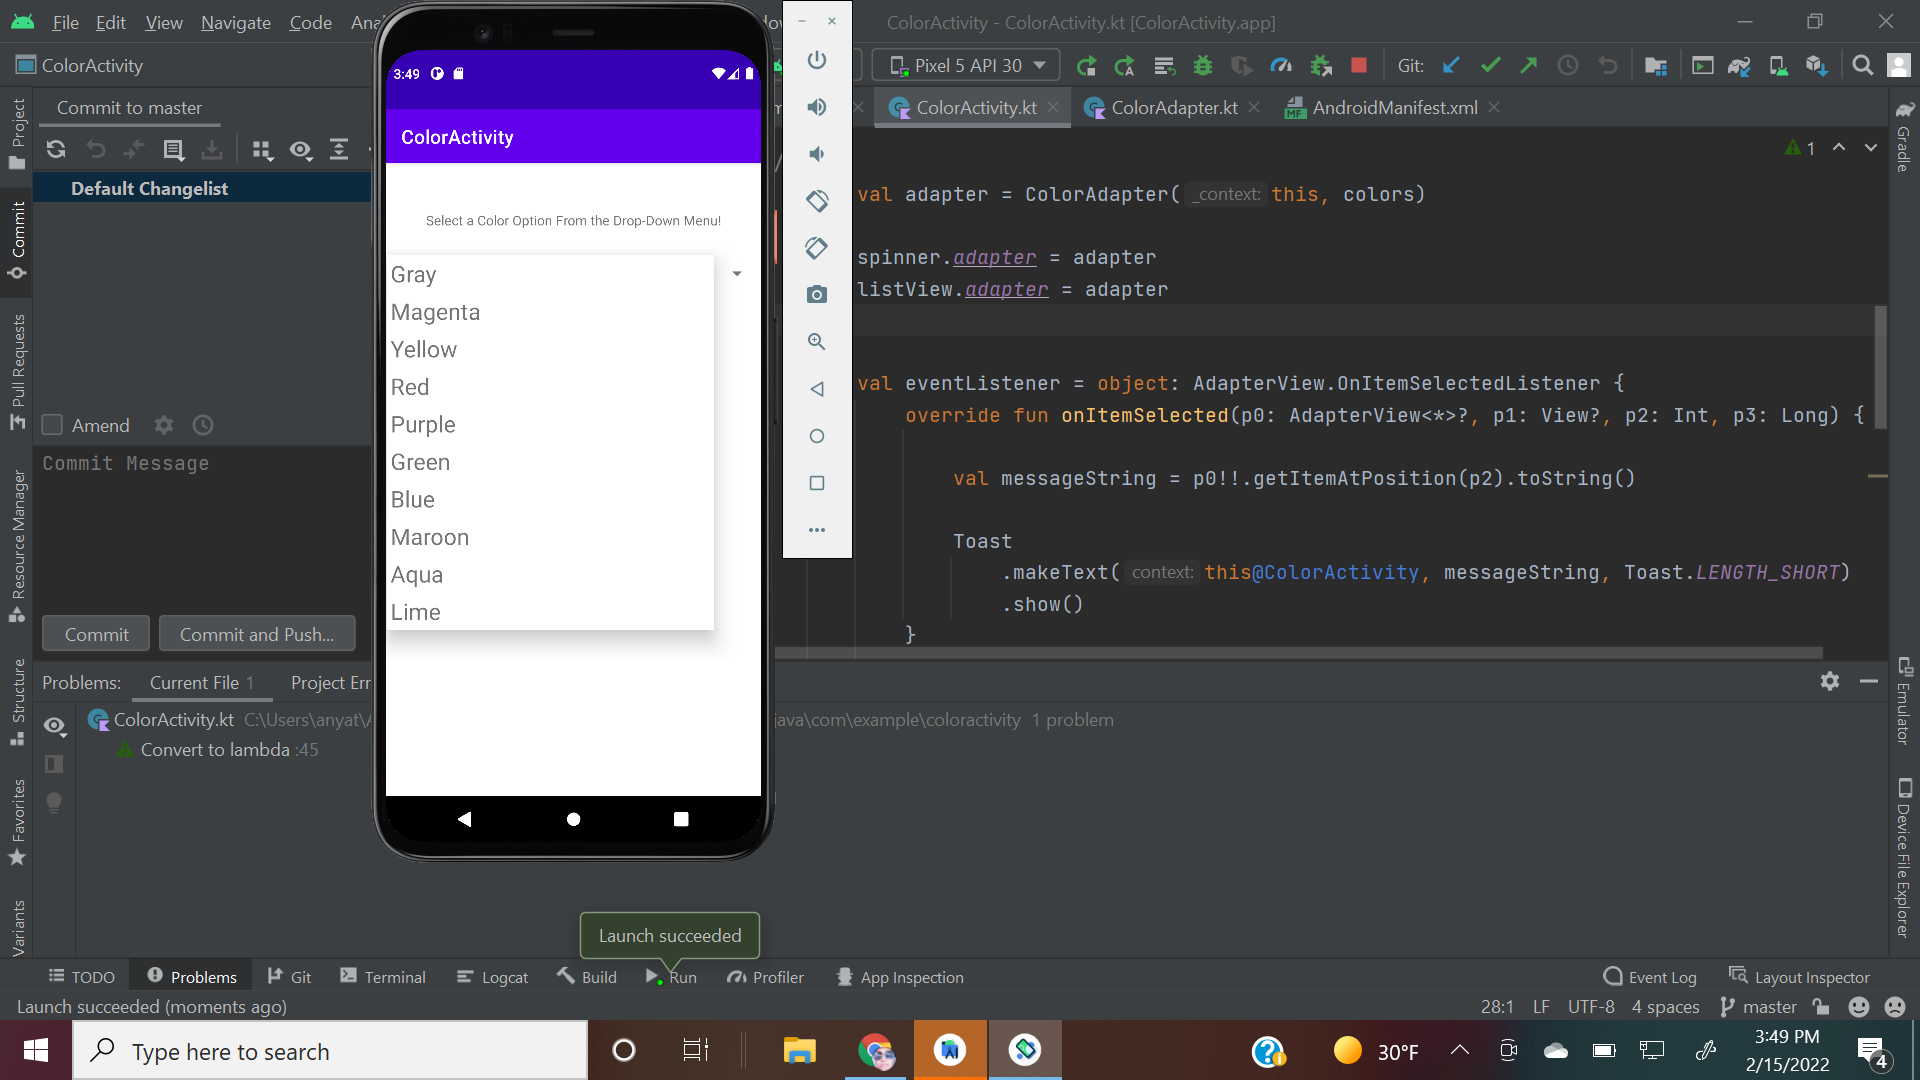Click the emulator power button icon
This screenshot has width=1920, height=1080.
(817, 60)
